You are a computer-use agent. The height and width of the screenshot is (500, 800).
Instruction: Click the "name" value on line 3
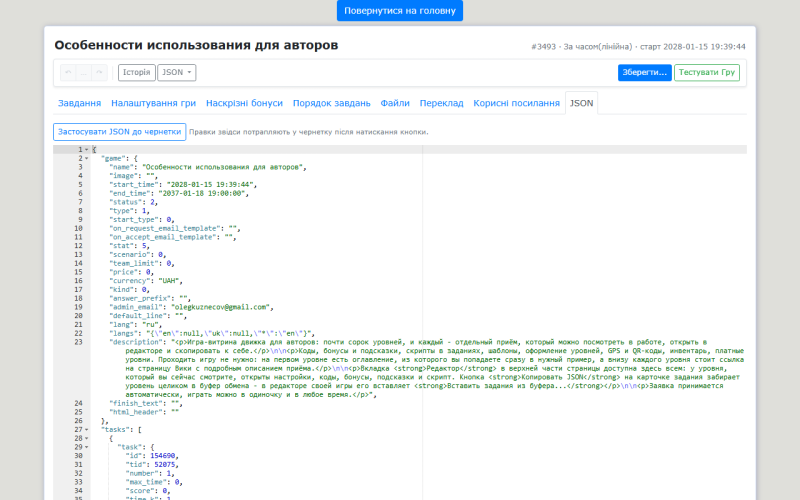coord(224,167)
